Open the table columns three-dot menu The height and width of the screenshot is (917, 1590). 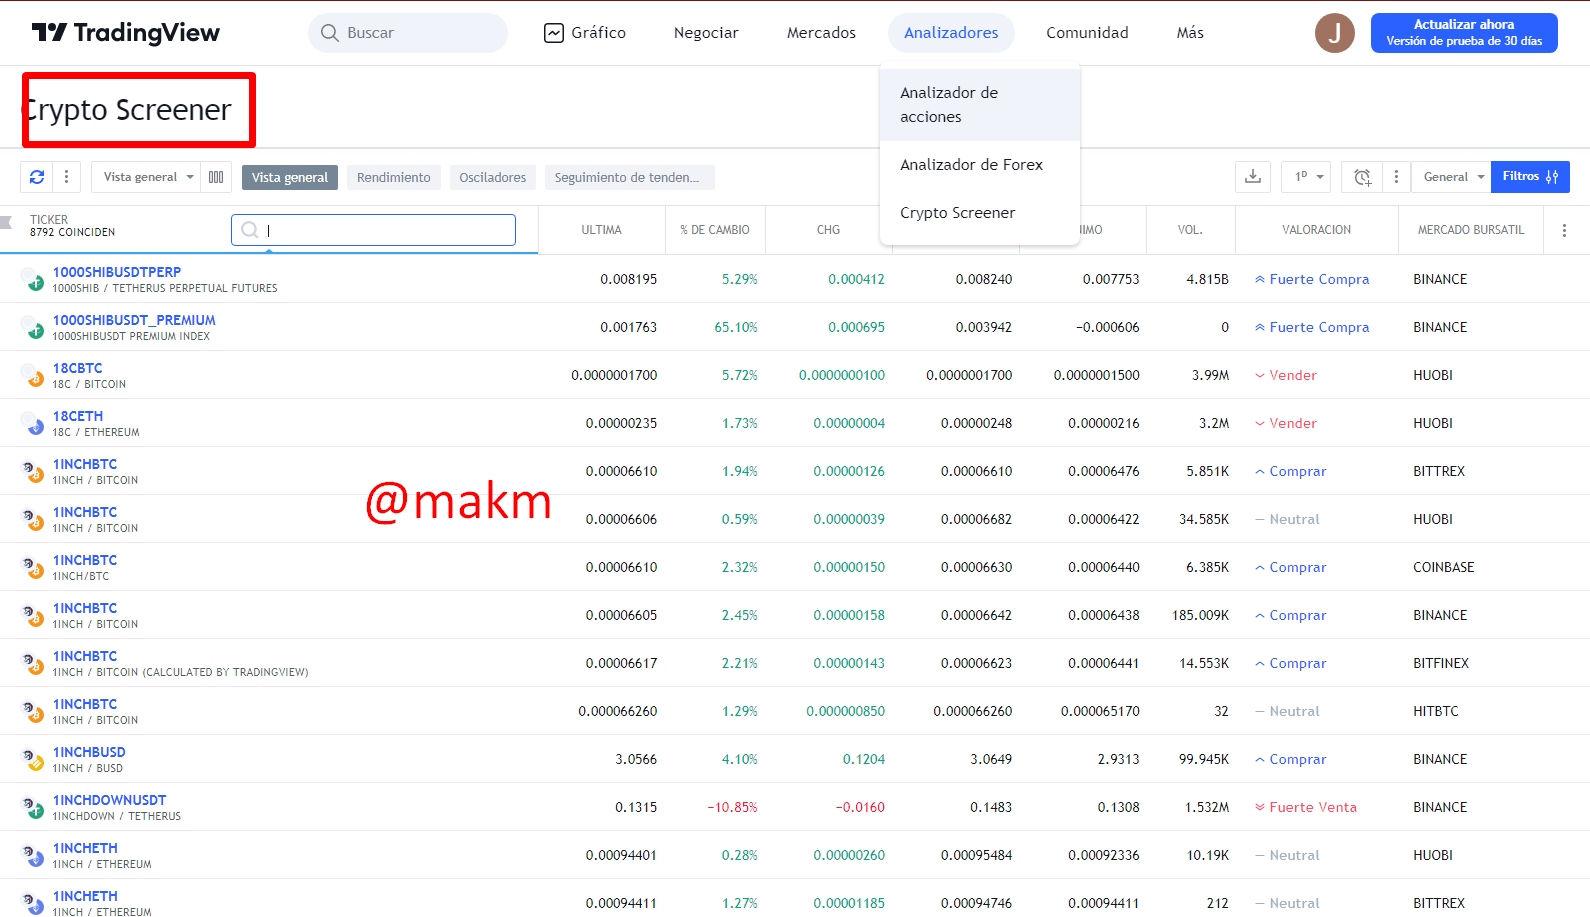[1564, 230]
